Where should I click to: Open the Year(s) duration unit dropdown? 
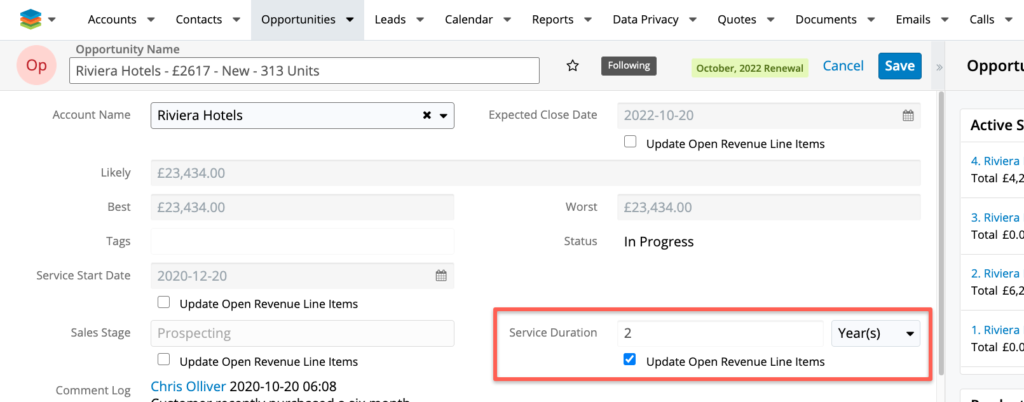point(876,333)
